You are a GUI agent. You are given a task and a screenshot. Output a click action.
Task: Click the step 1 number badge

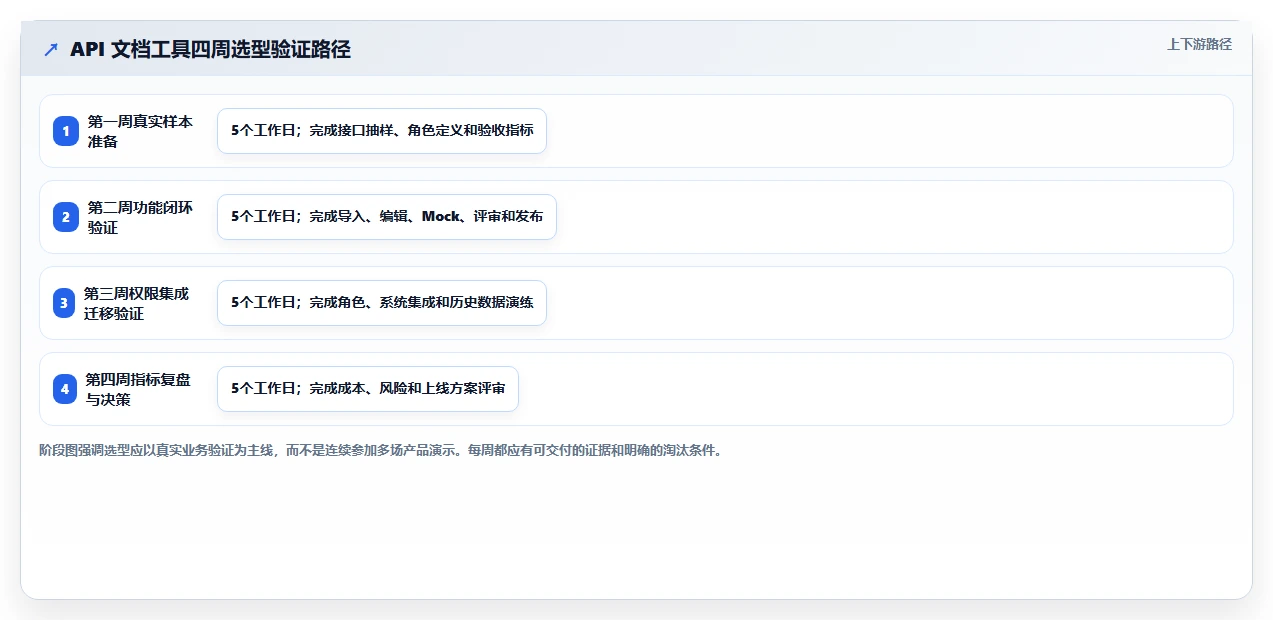[65, 131]
